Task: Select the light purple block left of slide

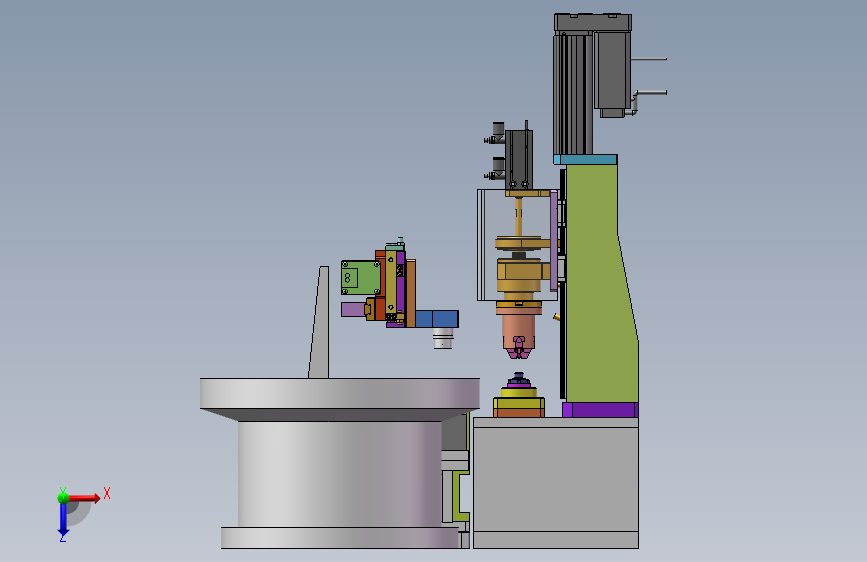Action: coord(353,309)
